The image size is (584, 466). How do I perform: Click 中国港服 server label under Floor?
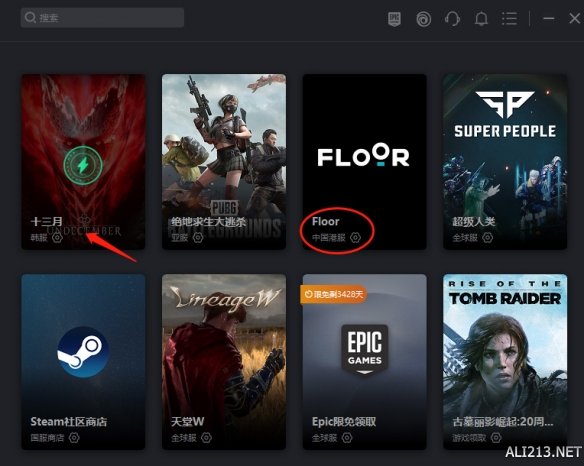(x=328, y=237)
